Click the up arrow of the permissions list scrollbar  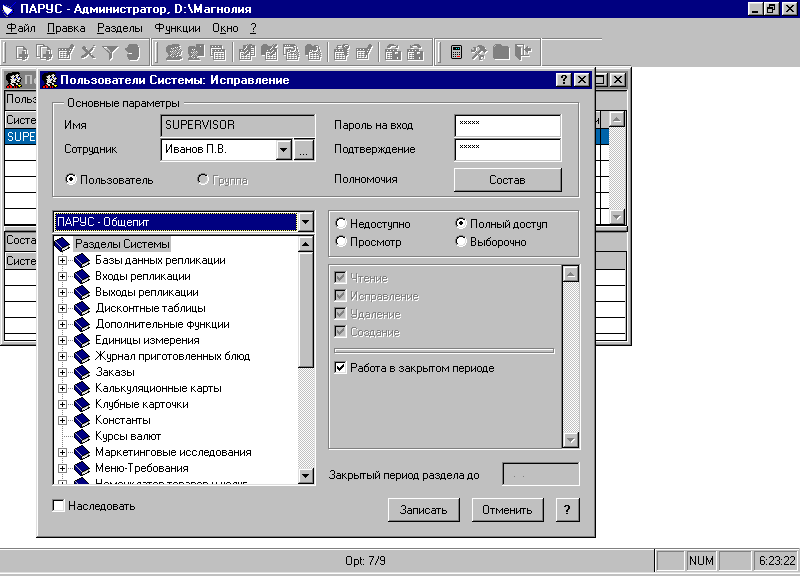click(x=570, y=274)
